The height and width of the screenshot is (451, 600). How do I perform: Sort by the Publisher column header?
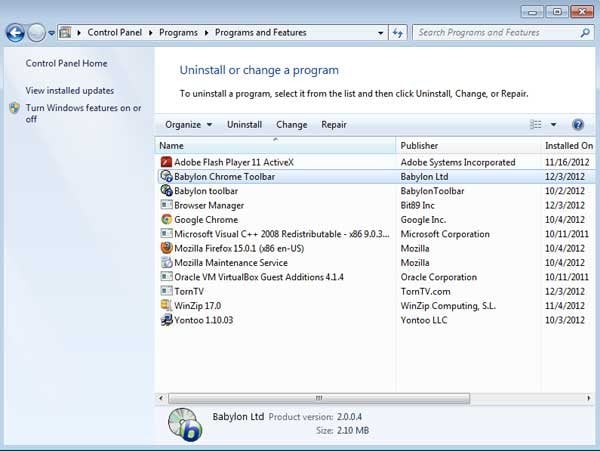(x=469, y=146)
